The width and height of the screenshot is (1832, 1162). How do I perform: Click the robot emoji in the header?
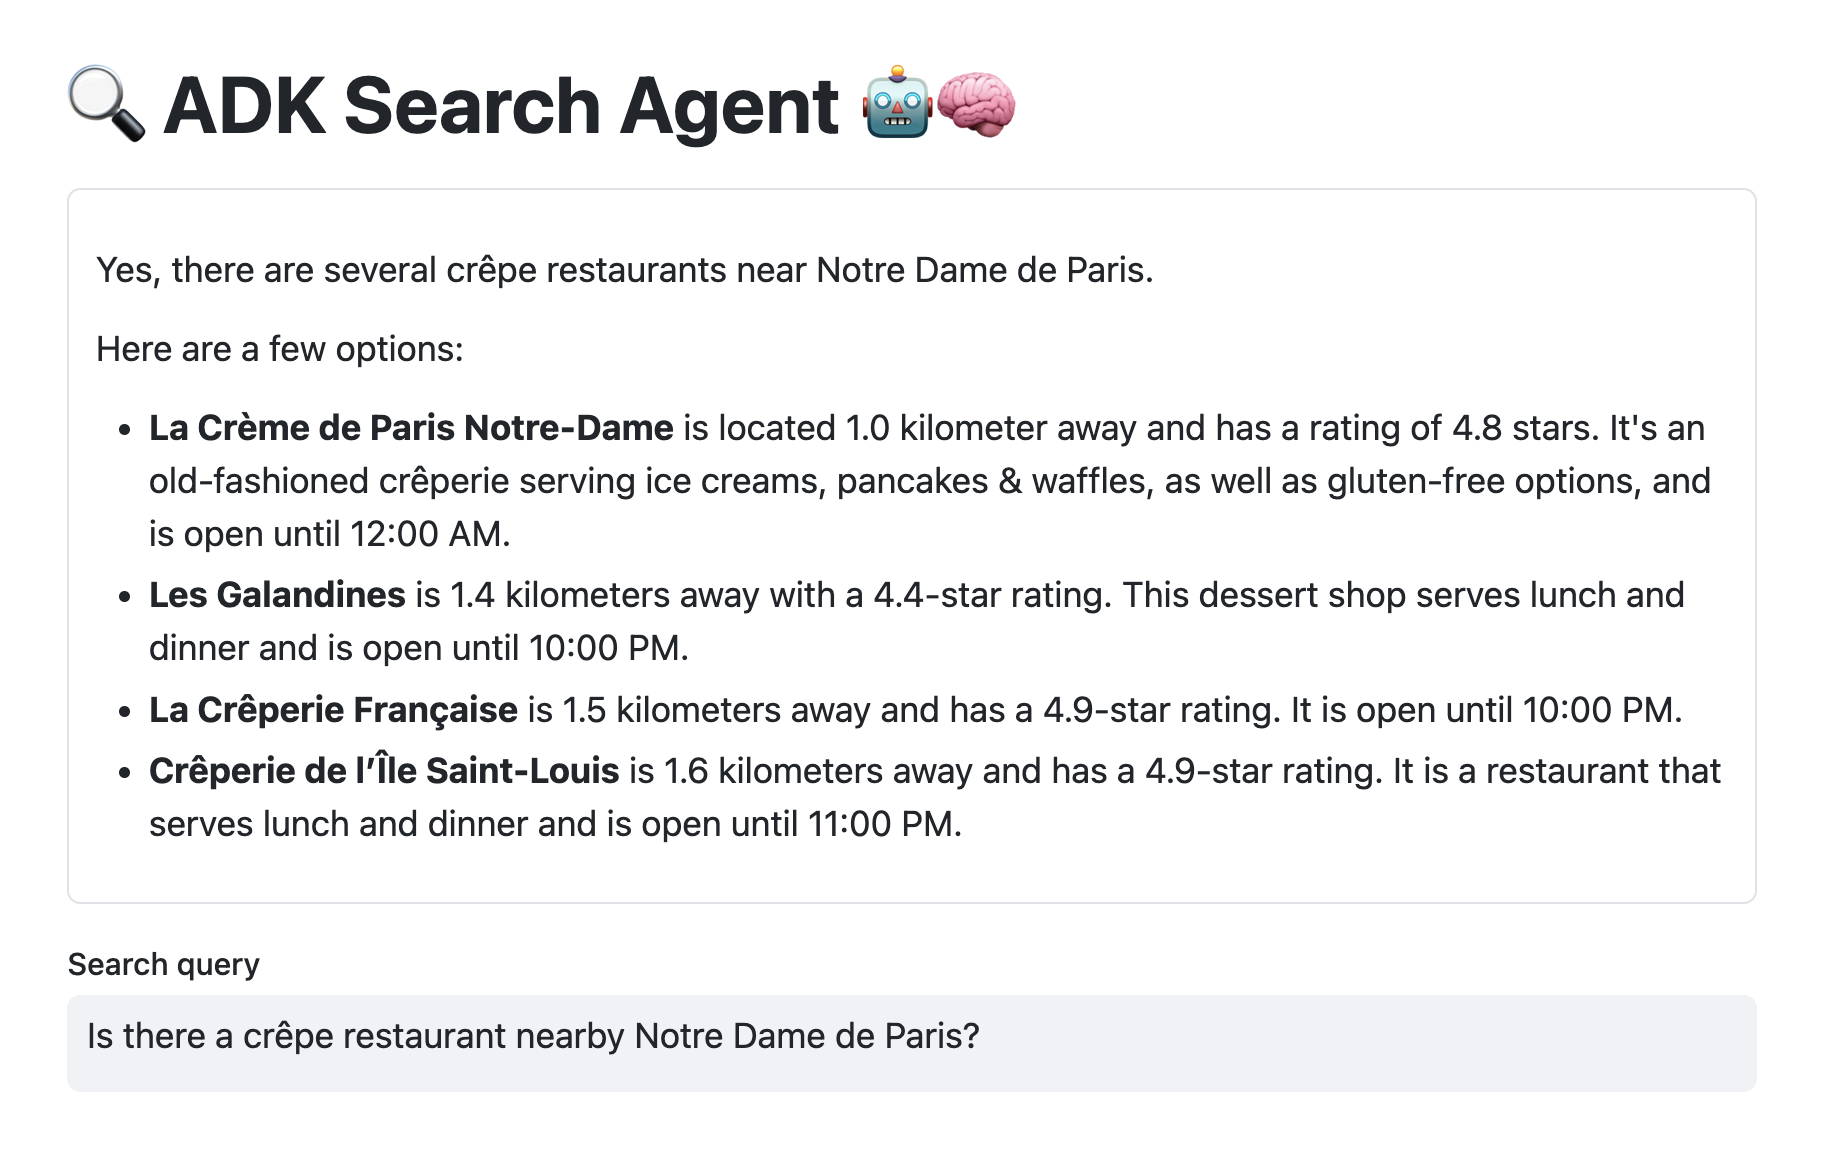tap(897, 103)
